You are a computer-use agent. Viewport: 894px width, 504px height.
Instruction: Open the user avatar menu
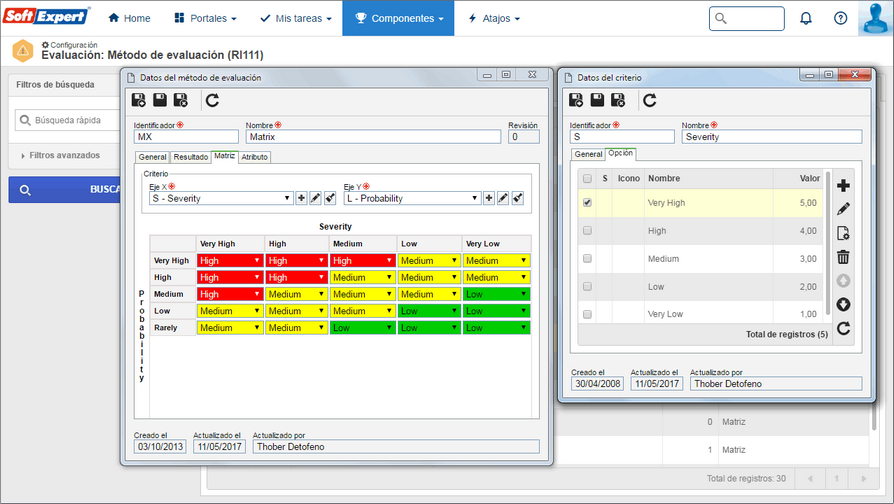[876, 18]
